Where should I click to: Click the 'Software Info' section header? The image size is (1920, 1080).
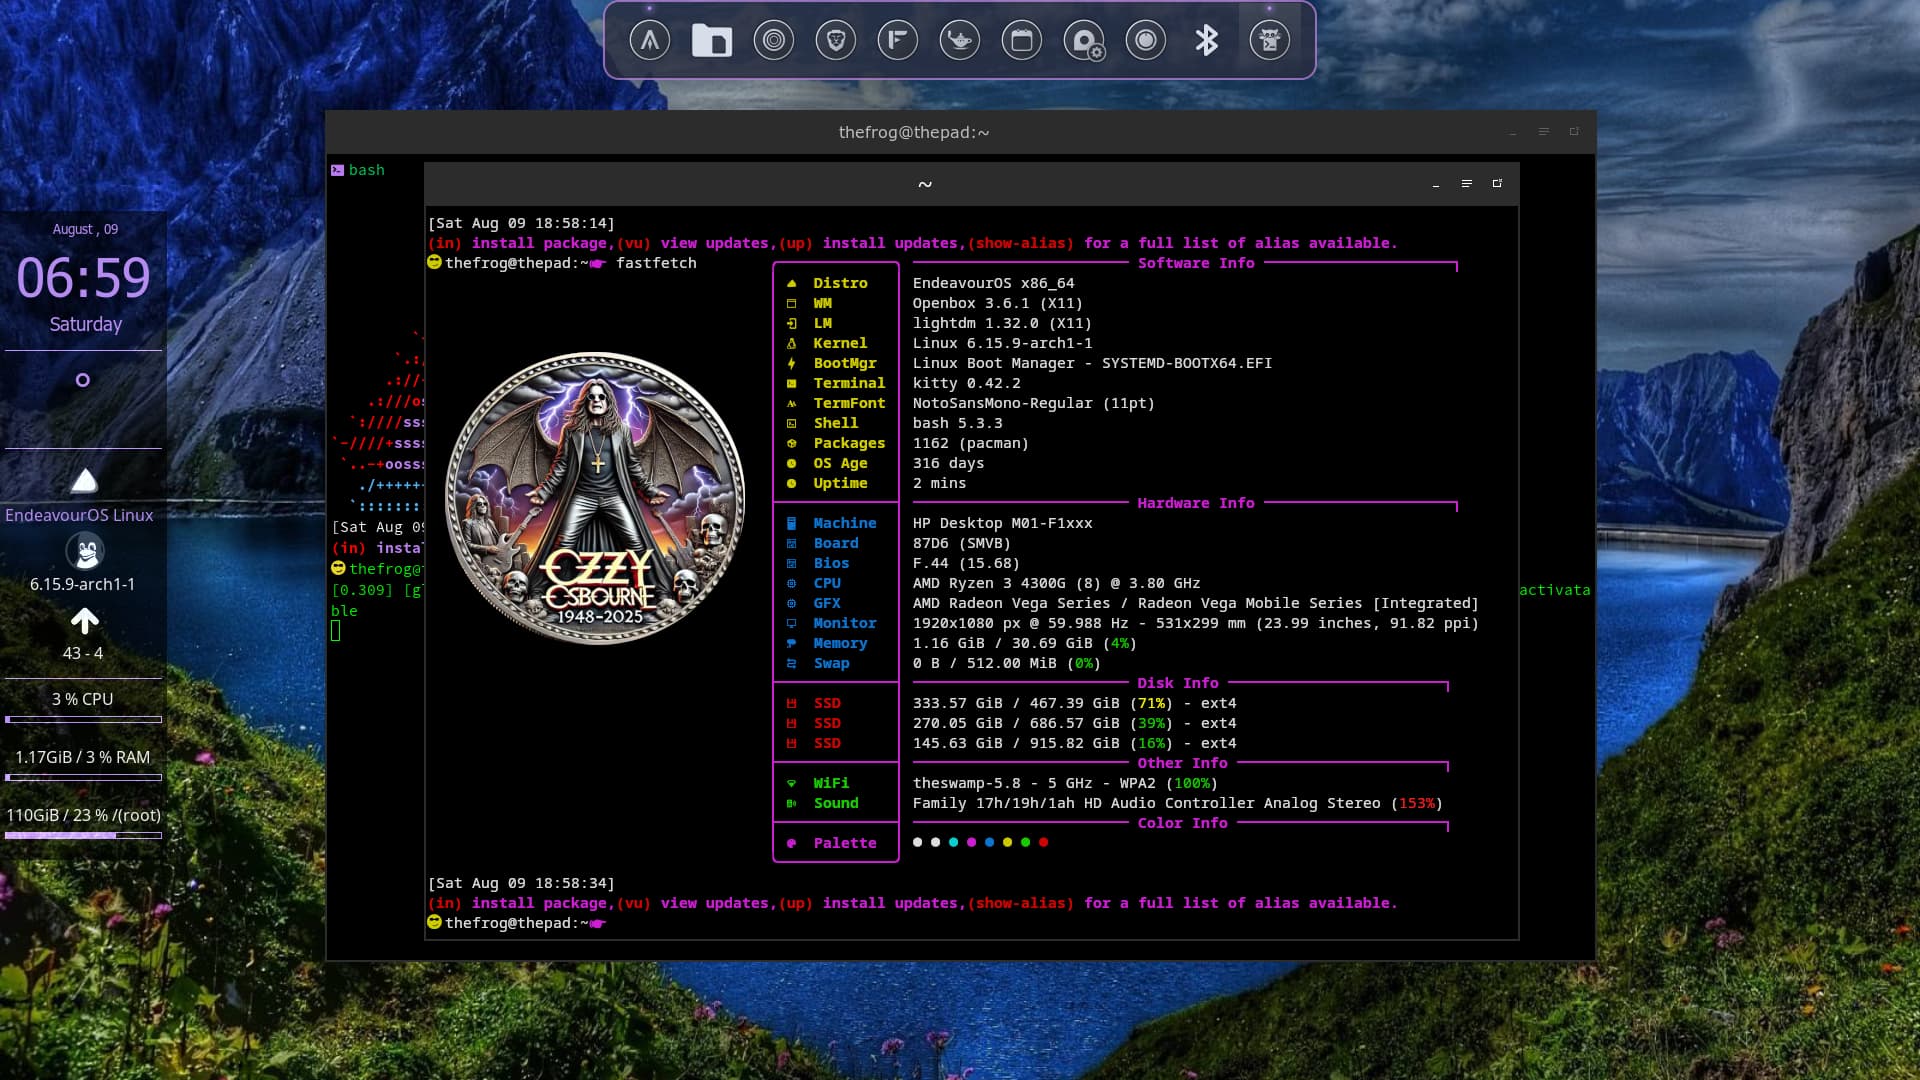pyautogui.click(x=1196, y=263)
